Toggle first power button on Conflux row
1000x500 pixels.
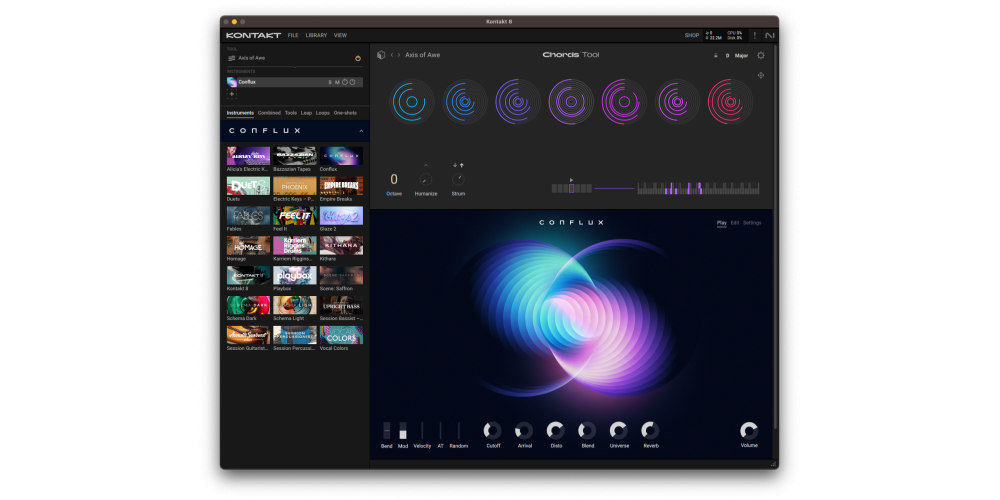(x=345, y=82)
